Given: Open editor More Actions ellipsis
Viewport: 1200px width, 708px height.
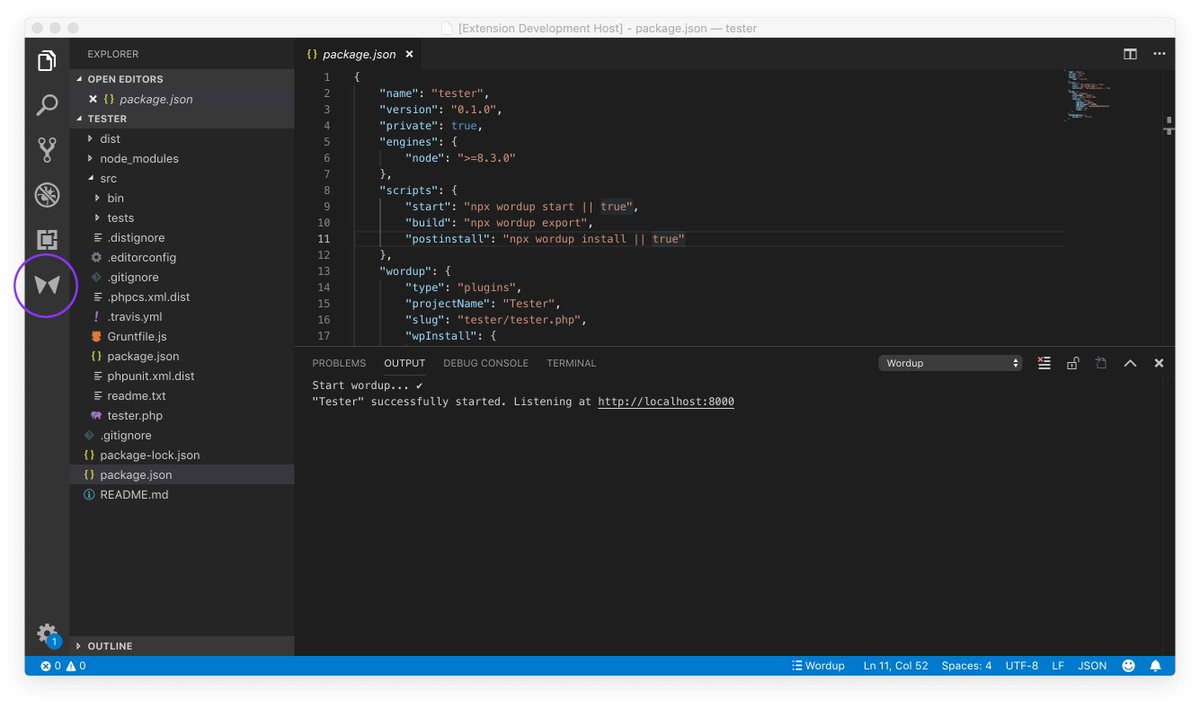Looking at the screenshot, I should point(1159,54).
